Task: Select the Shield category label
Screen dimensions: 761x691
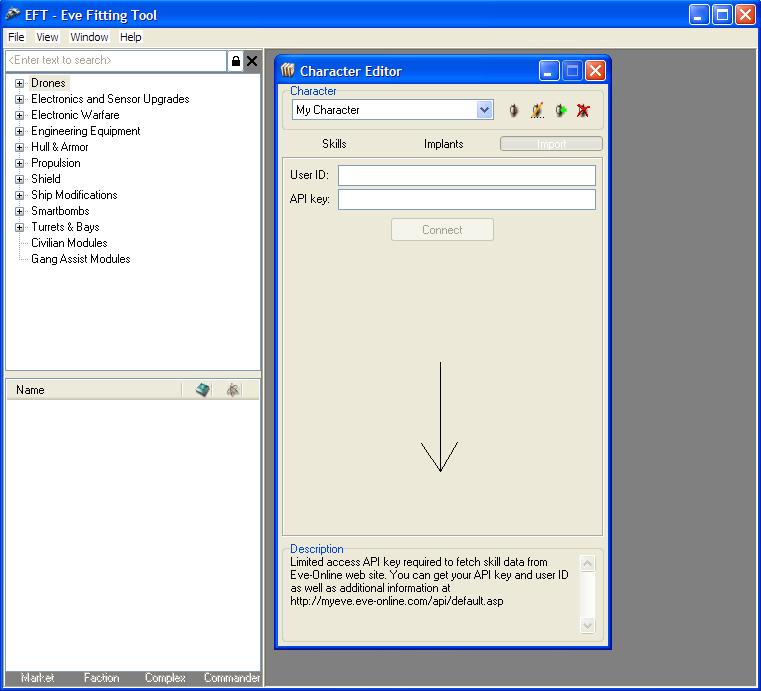Action: pos(46,179)
